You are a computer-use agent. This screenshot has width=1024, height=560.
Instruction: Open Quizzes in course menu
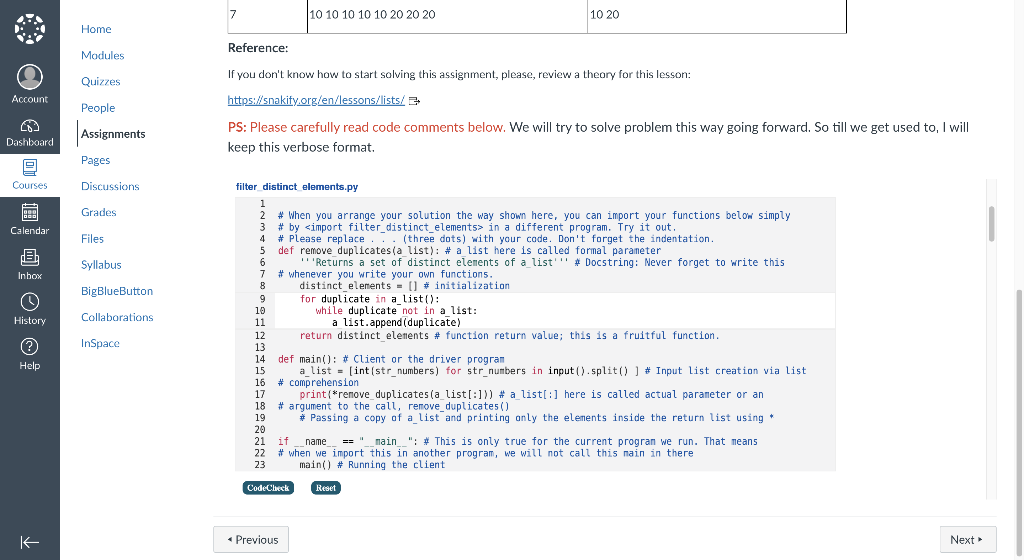tap(101, 81)
